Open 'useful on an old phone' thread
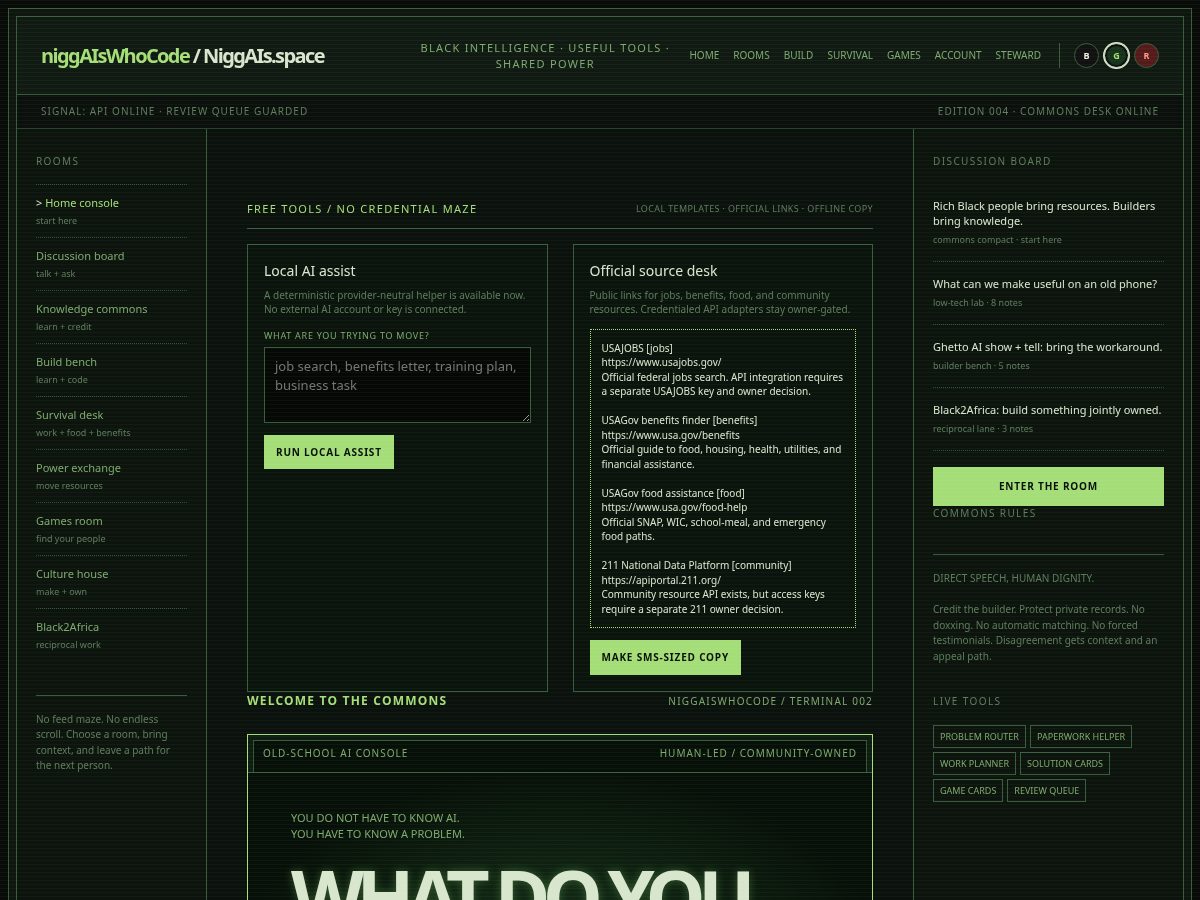Image resolution: width=1200 pixels, height=900 pixels. (x=1045, y=284)
